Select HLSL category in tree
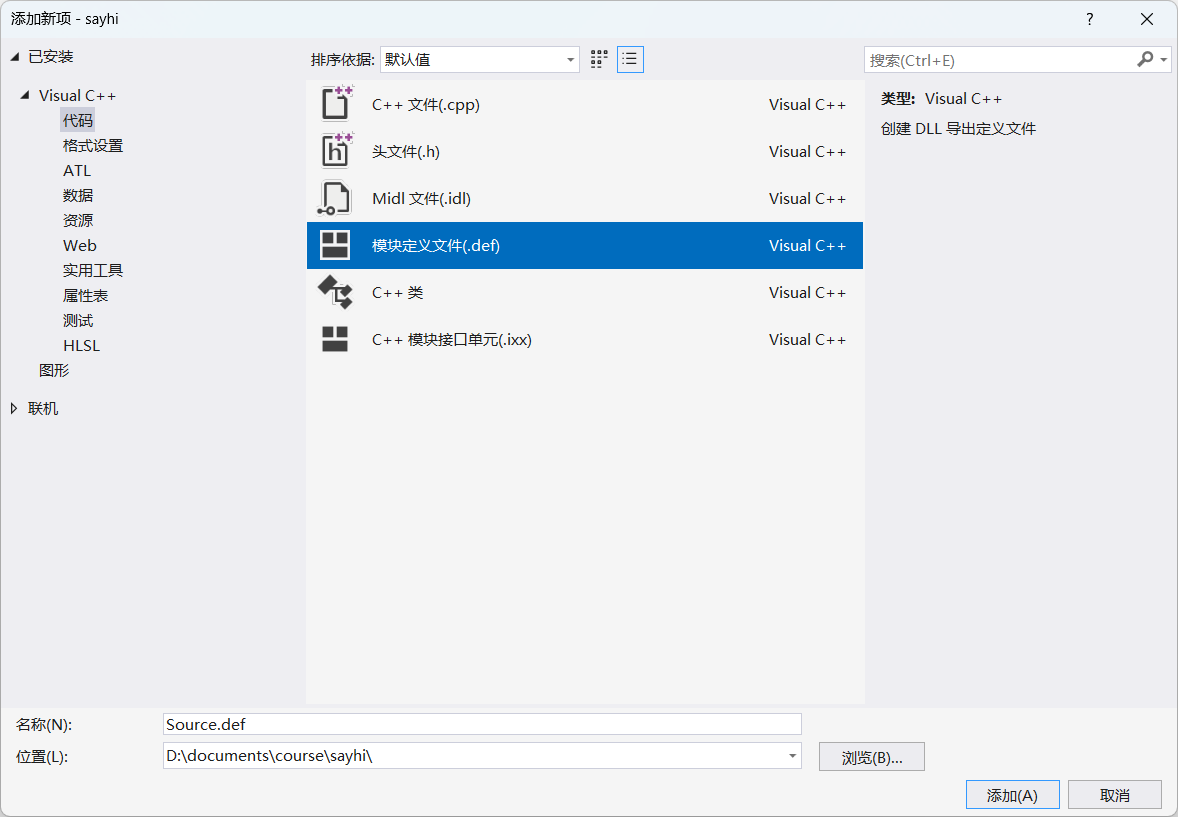Screen dimensions: 1178x817 tap(81, 346)
